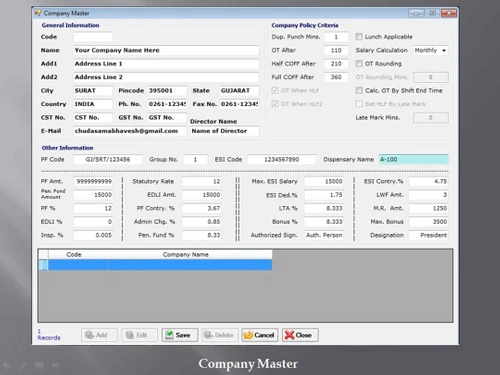Click the Full COFF After field
The width and height of the screenshot is (500, 375).
pos(336,77)
